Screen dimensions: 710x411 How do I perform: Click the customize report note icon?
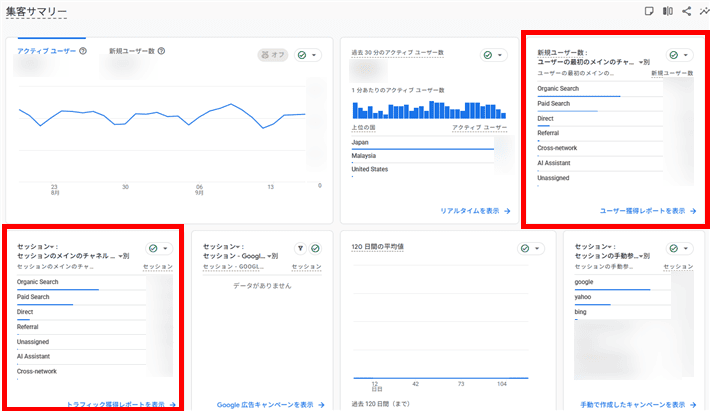[x=649, y=11]
